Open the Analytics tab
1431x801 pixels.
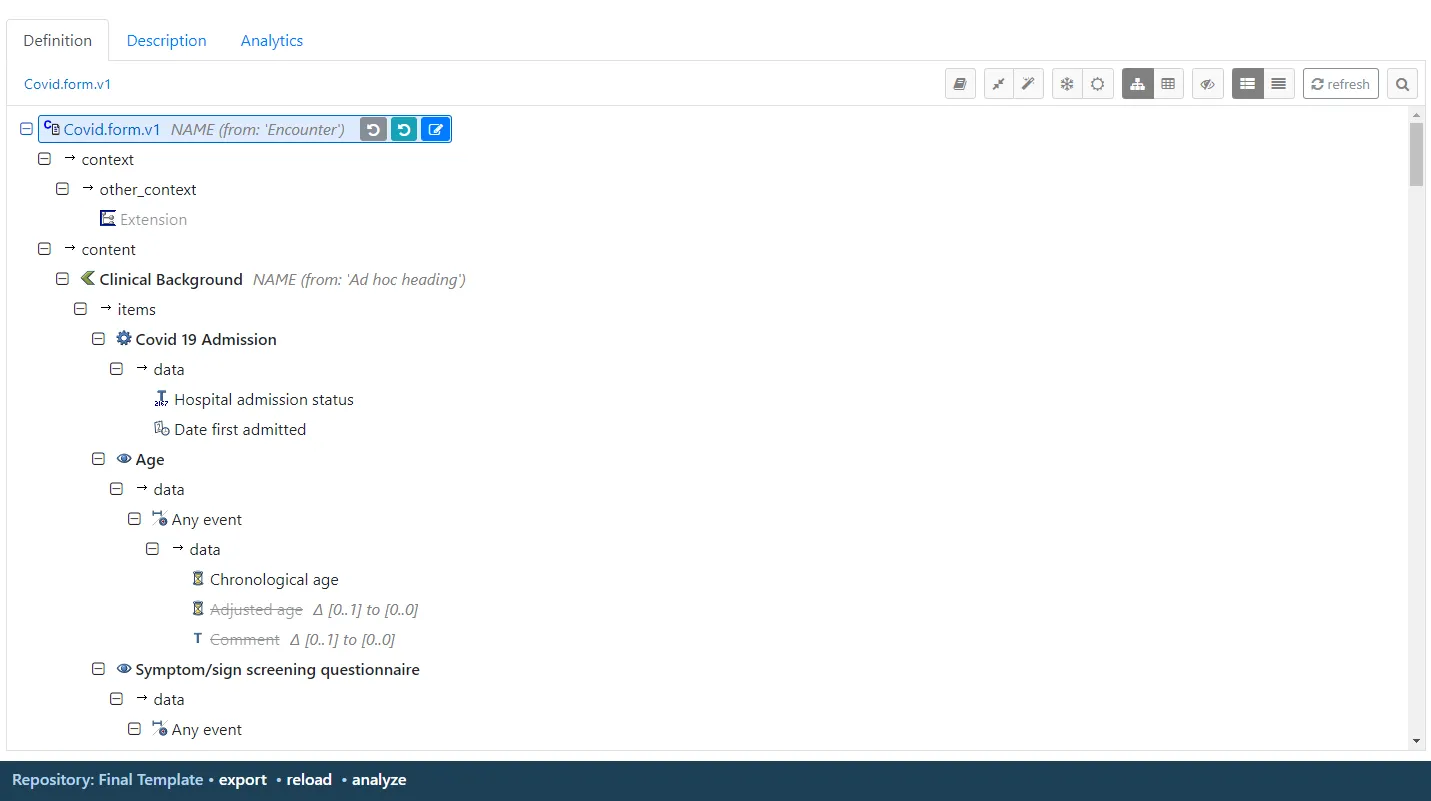click(271, 40)
